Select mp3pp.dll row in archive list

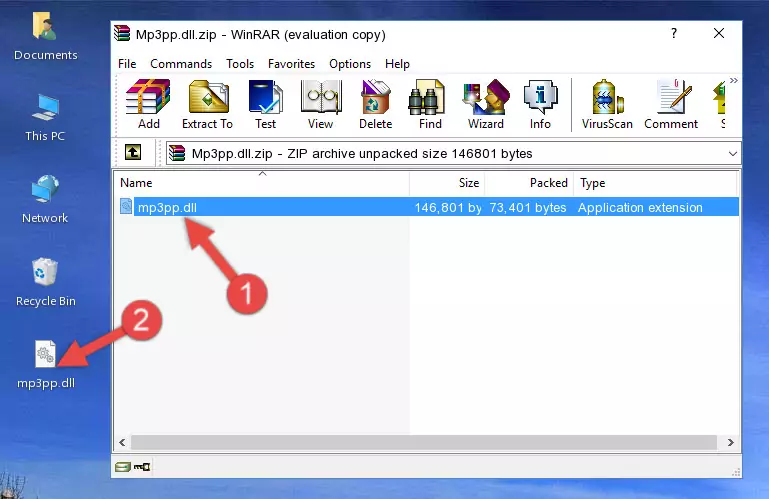pos(429,207)
